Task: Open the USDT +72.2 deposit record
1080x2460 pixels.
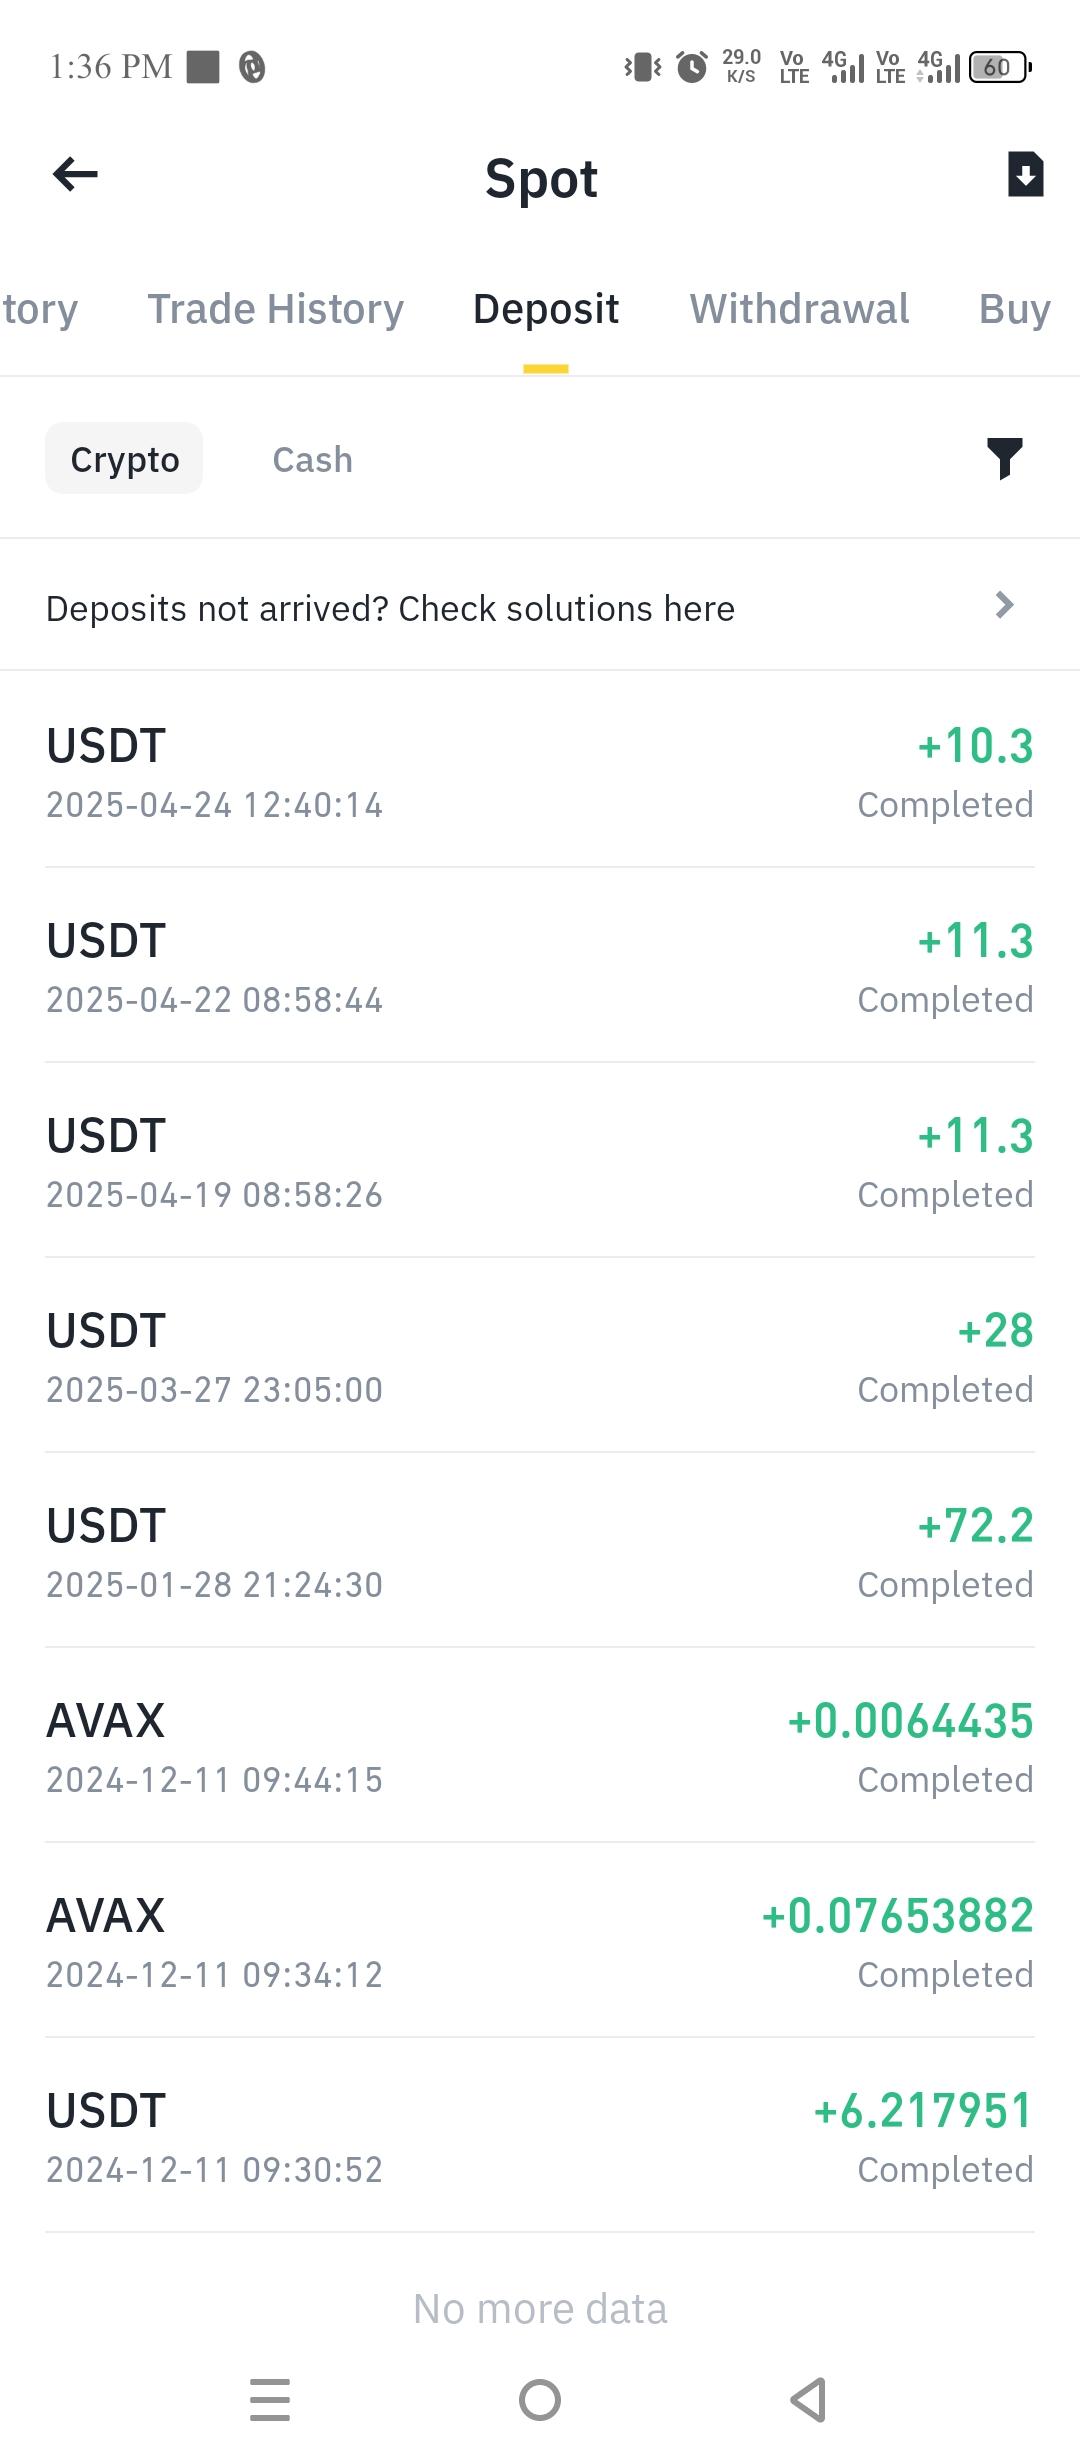Action: coord(540,1553)
